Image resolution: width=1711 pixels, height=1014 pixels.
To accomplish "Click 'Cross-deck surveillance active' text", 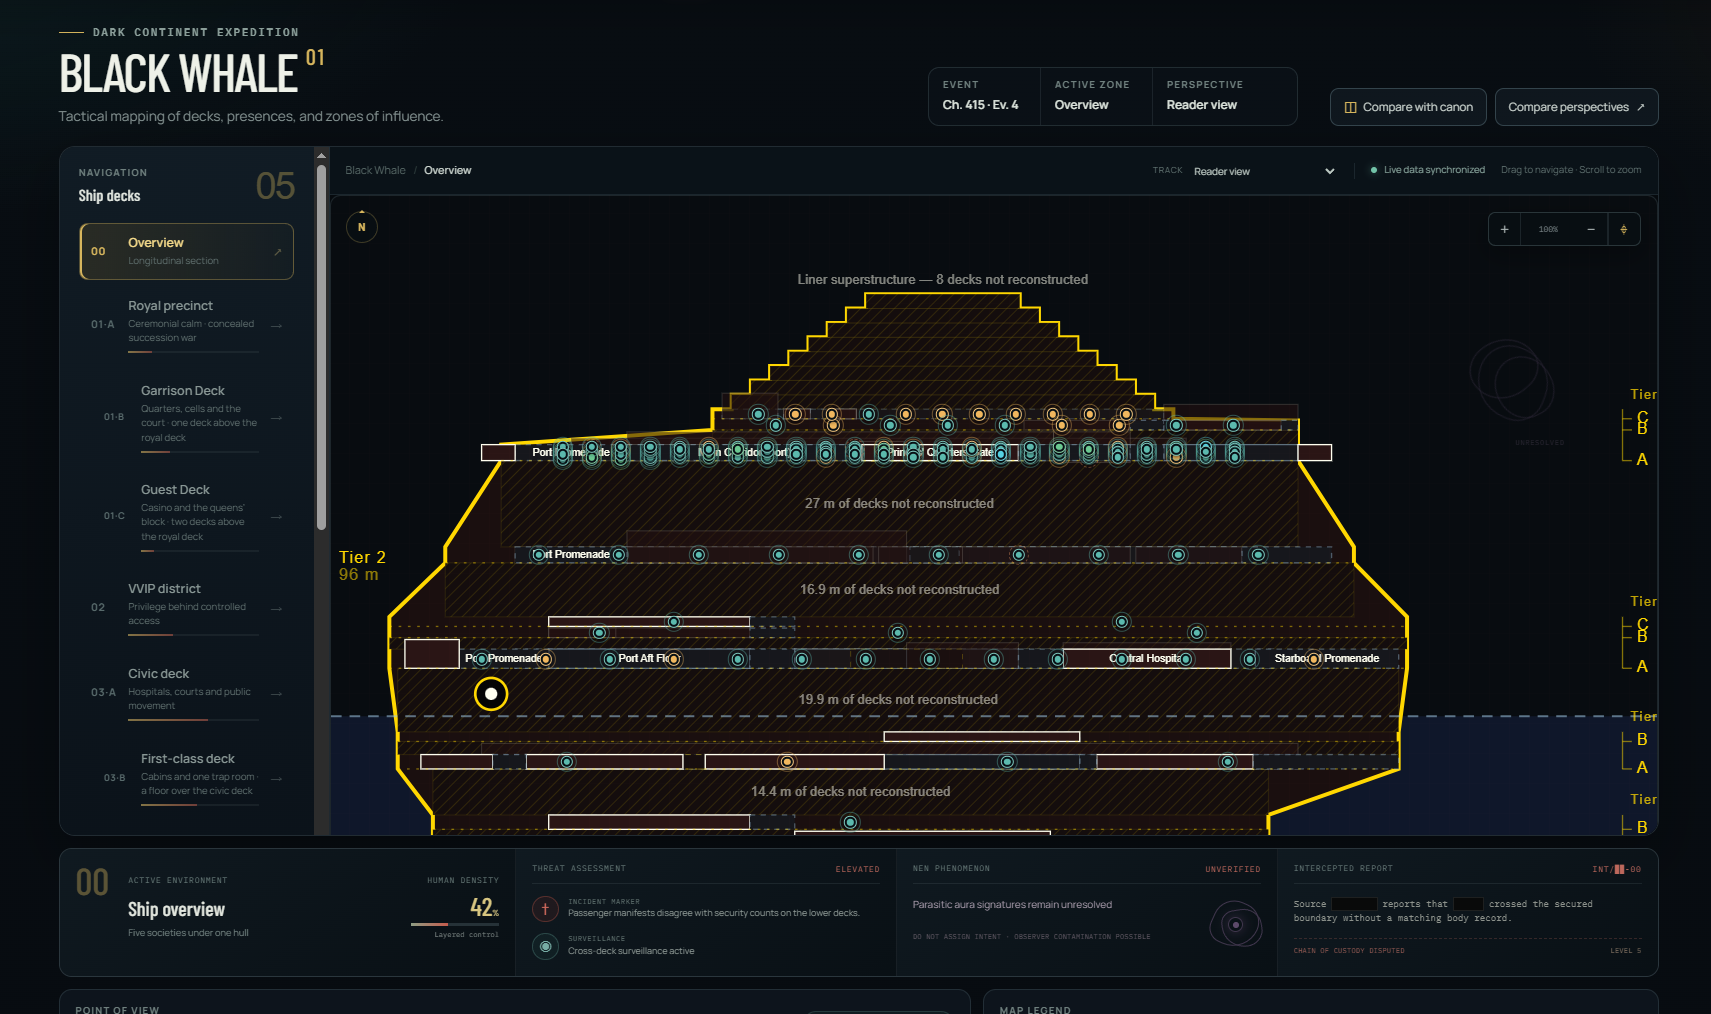I will point(631,951).
